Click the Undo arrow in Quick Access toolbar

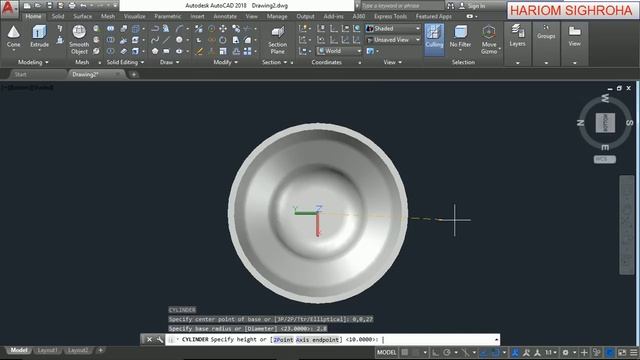[x=83, y=6]
